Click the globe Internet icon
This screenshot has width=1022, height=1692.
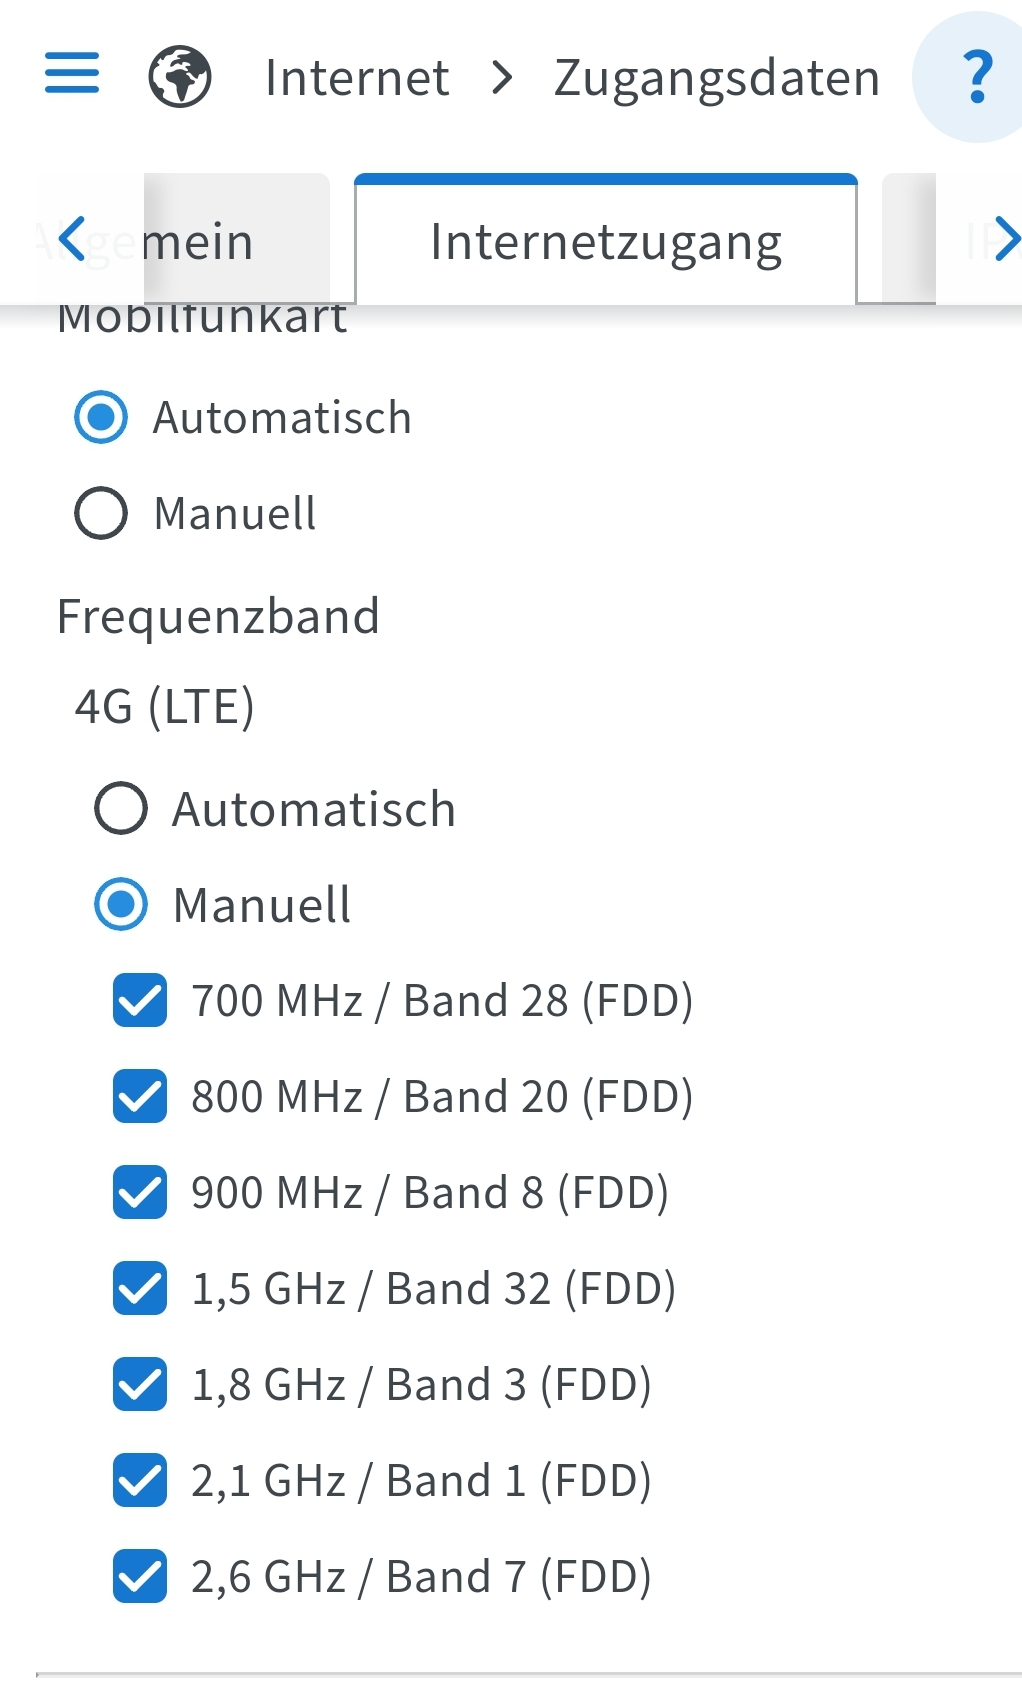[180, 77]
